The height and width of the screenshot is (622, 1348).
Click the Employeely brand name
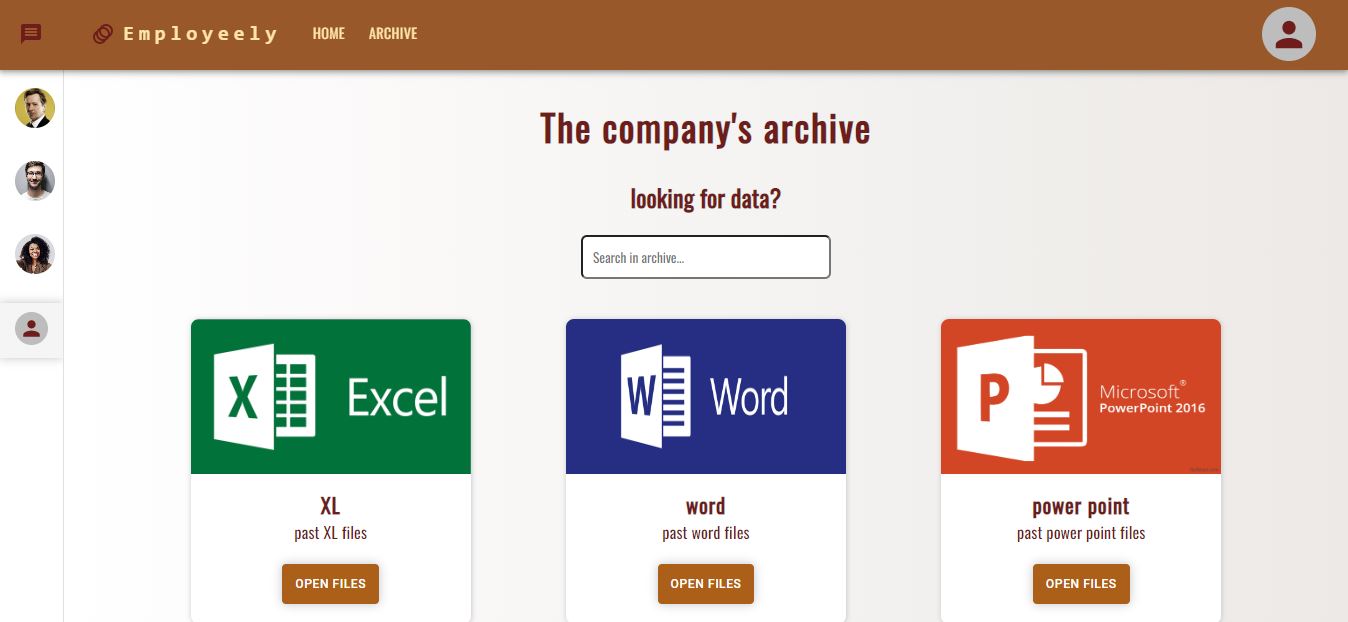(x=200, y=34)
